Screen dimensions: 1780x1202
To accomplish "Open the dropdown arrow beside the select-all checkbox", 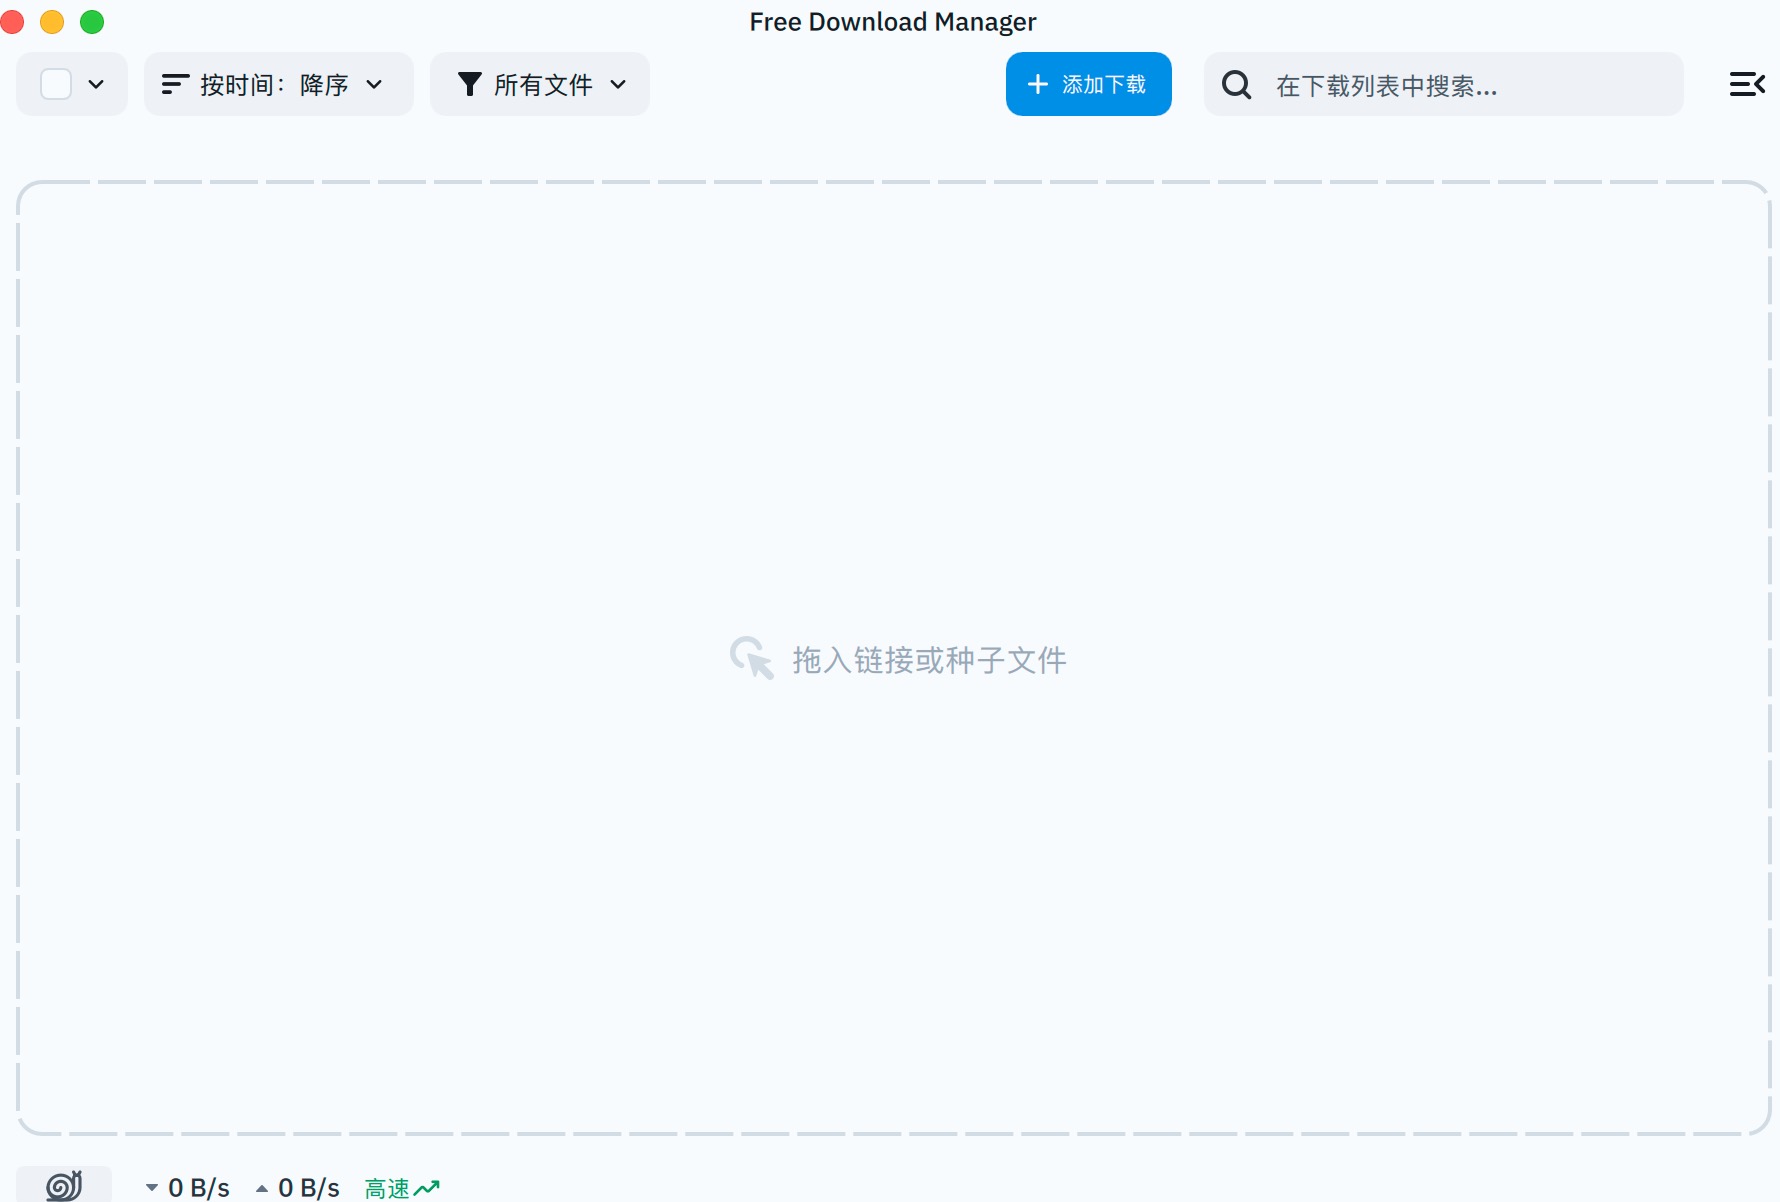I will click(96, 84).
